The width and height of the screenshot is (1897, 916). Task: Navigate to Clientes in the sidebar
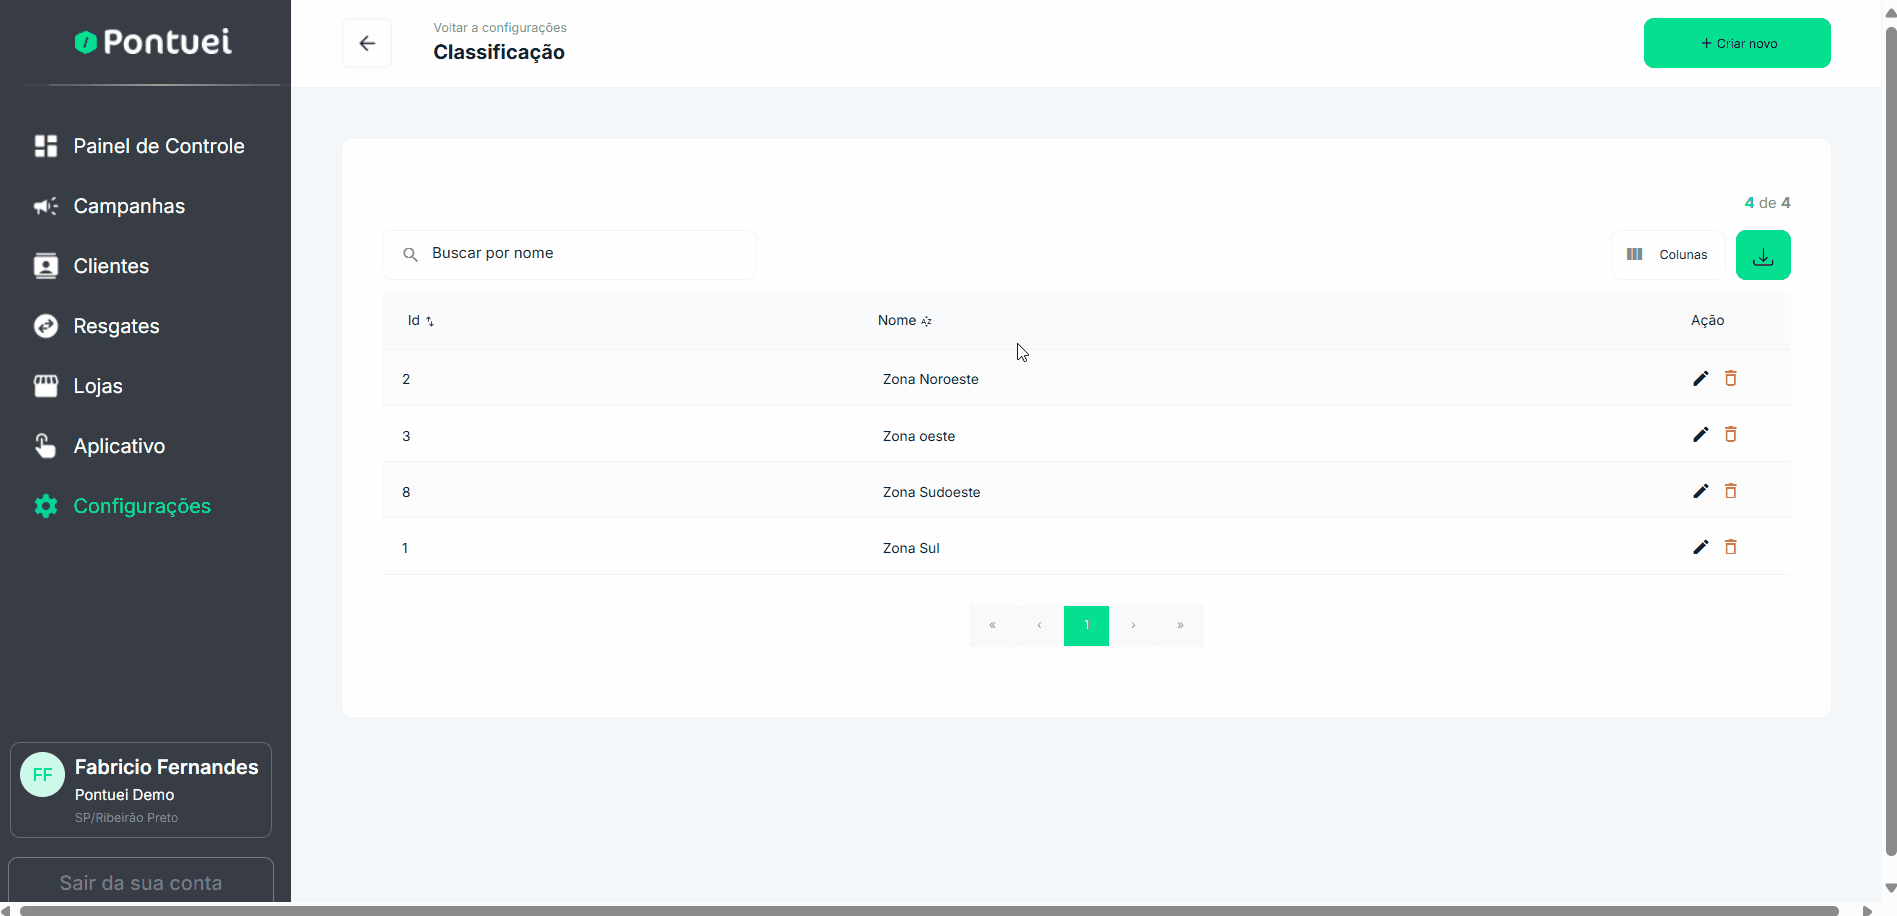coord(111,266)
